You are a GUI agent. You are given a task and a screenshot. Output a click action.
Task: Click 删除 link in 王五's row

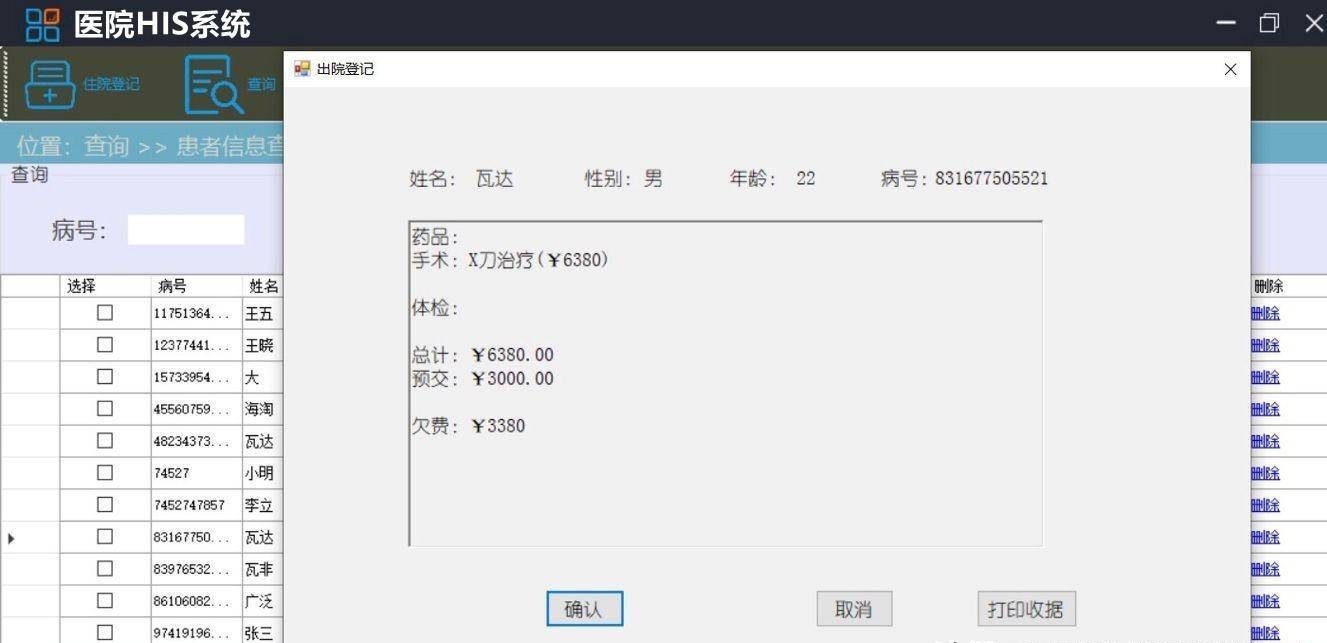(x=1265, y=314)
